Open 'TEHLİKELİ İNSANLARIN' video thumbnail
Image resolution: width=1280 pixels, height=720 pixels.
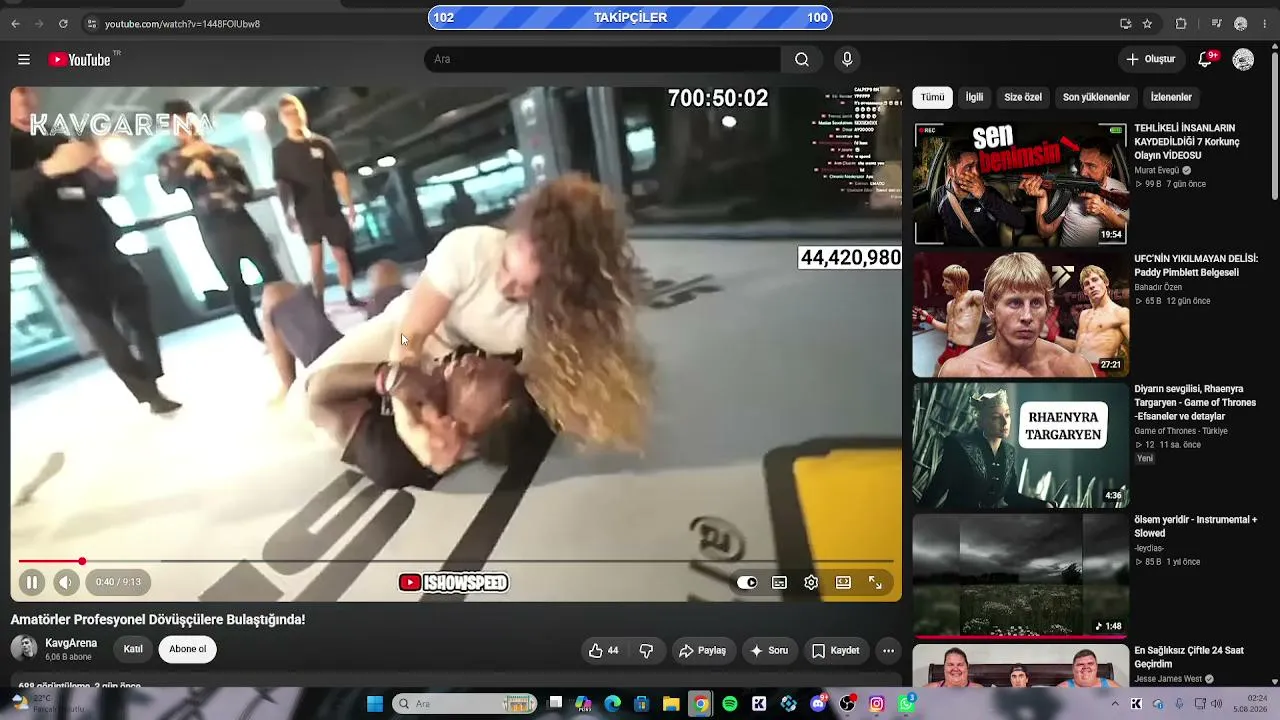(x=1020, y=184)
